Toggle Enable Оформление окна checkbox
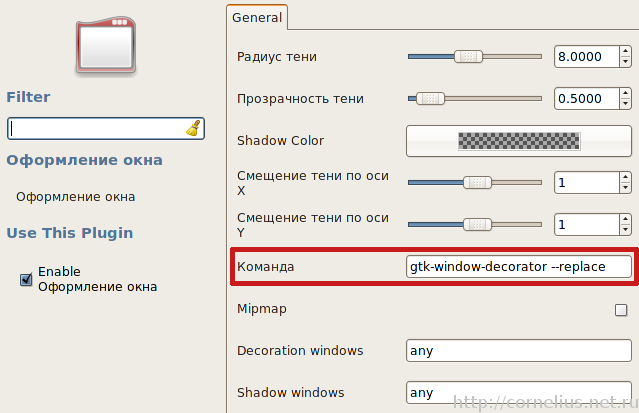The width and height of the screenshot is (639, 413). 26,279
